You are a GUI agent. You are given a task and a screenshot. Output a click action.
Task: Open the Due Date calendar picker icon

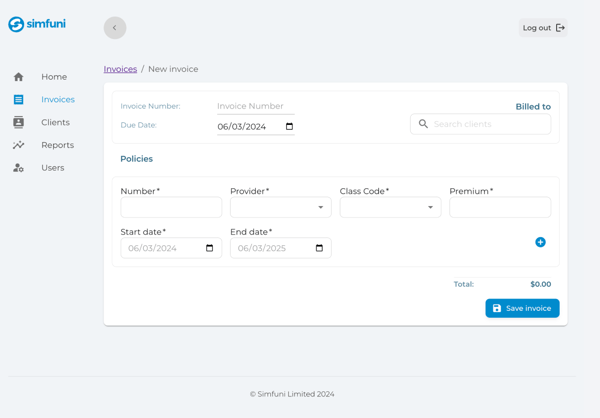289,127
